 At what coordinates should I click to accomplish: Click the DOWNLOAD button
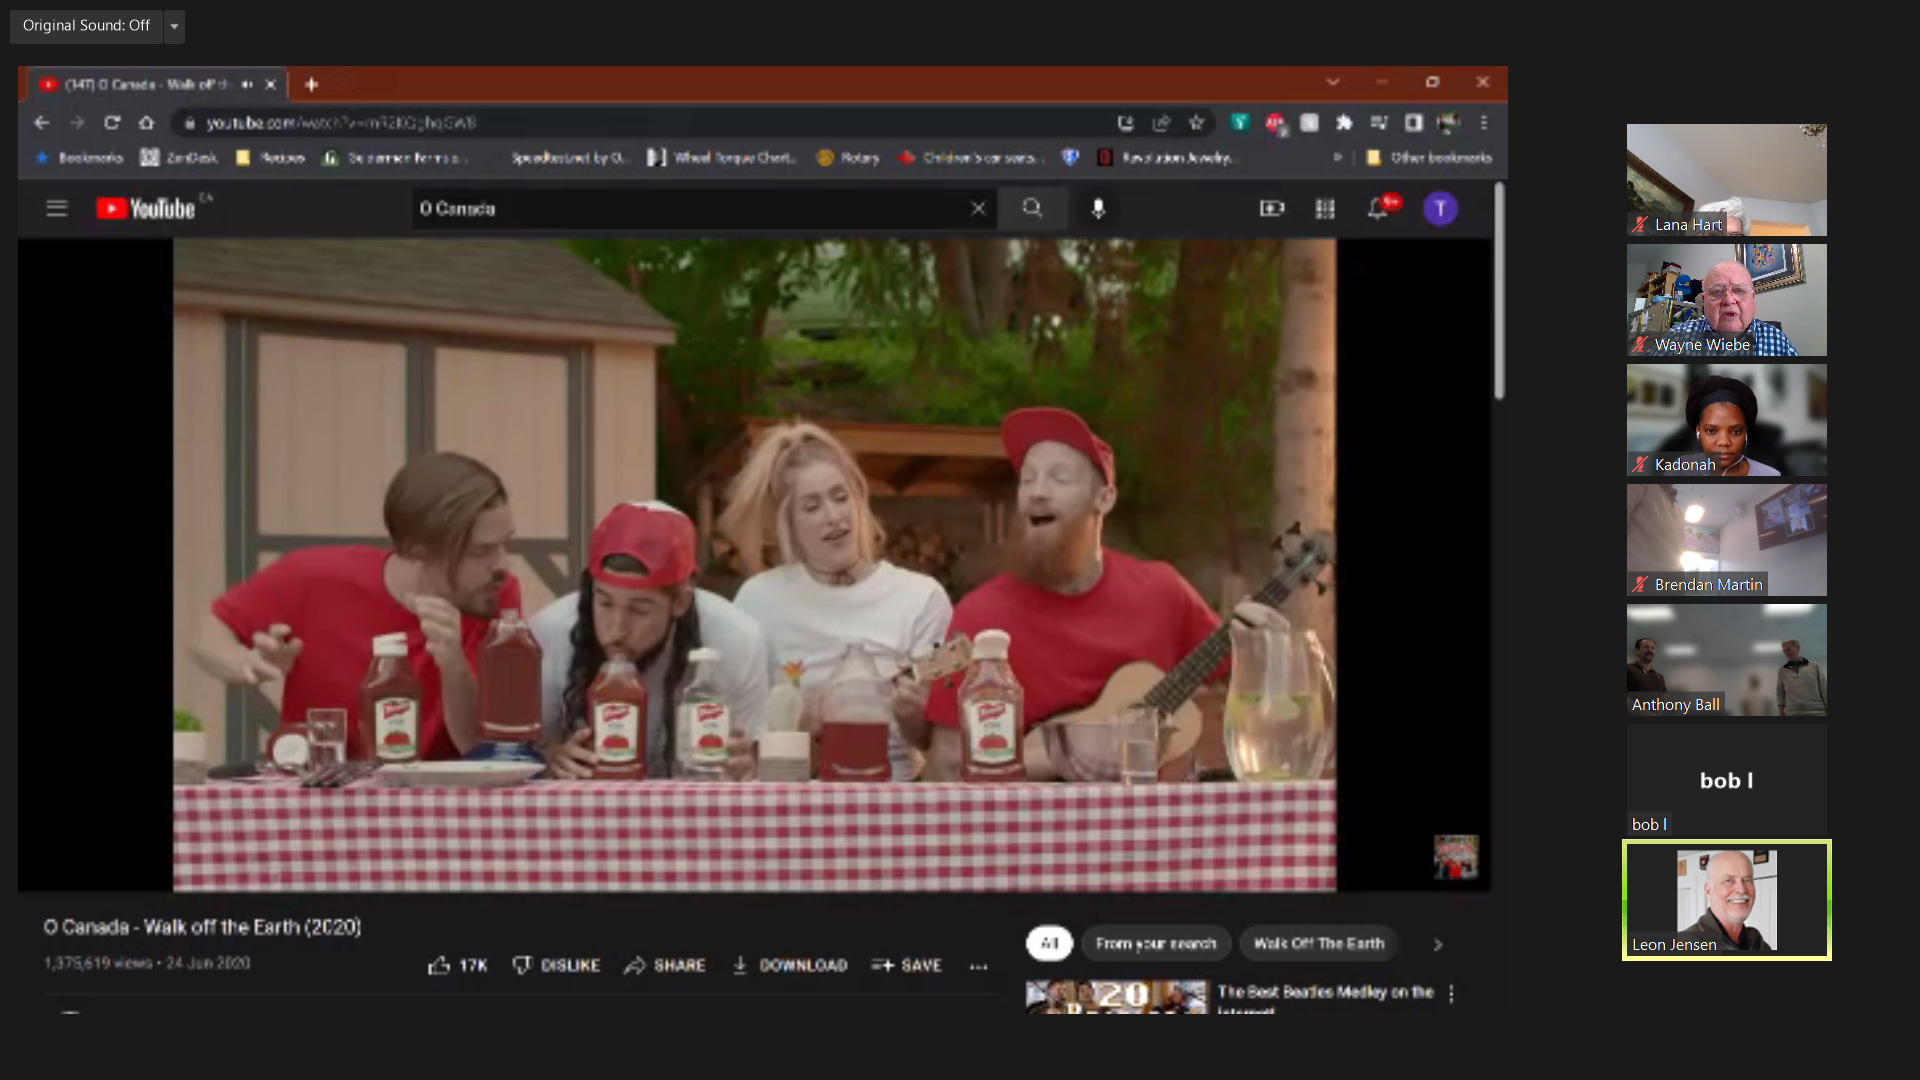pos(790,965)
